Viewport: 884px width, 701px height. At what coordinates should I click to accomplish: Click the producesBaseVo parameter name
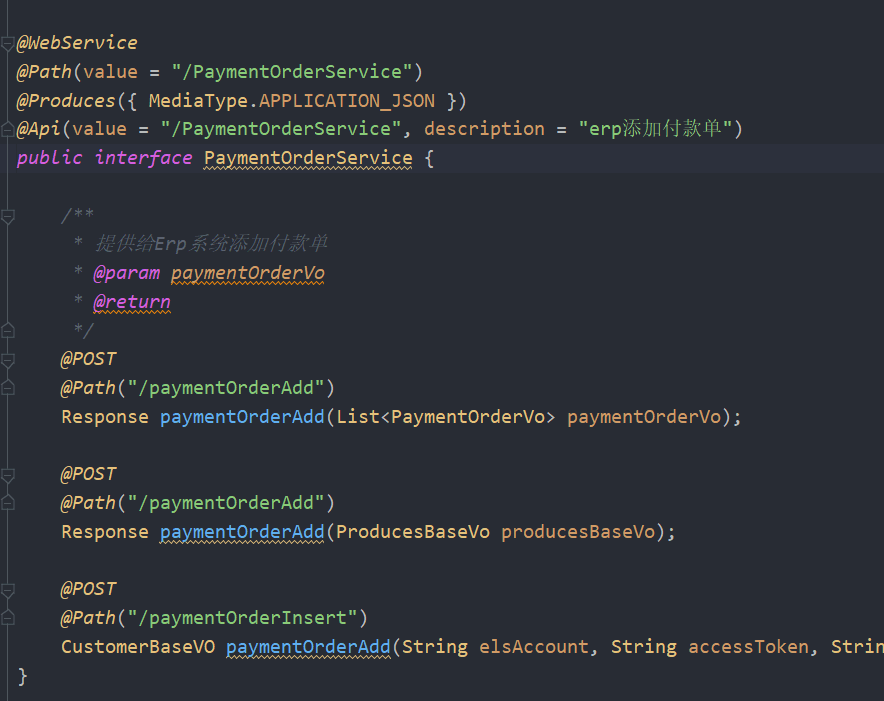pos(578,532)
